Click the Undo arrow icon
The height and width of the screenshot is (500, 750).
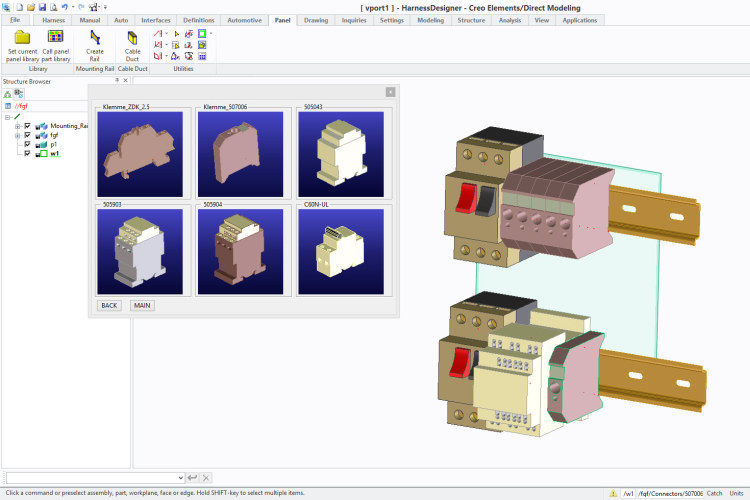point(65,7)
